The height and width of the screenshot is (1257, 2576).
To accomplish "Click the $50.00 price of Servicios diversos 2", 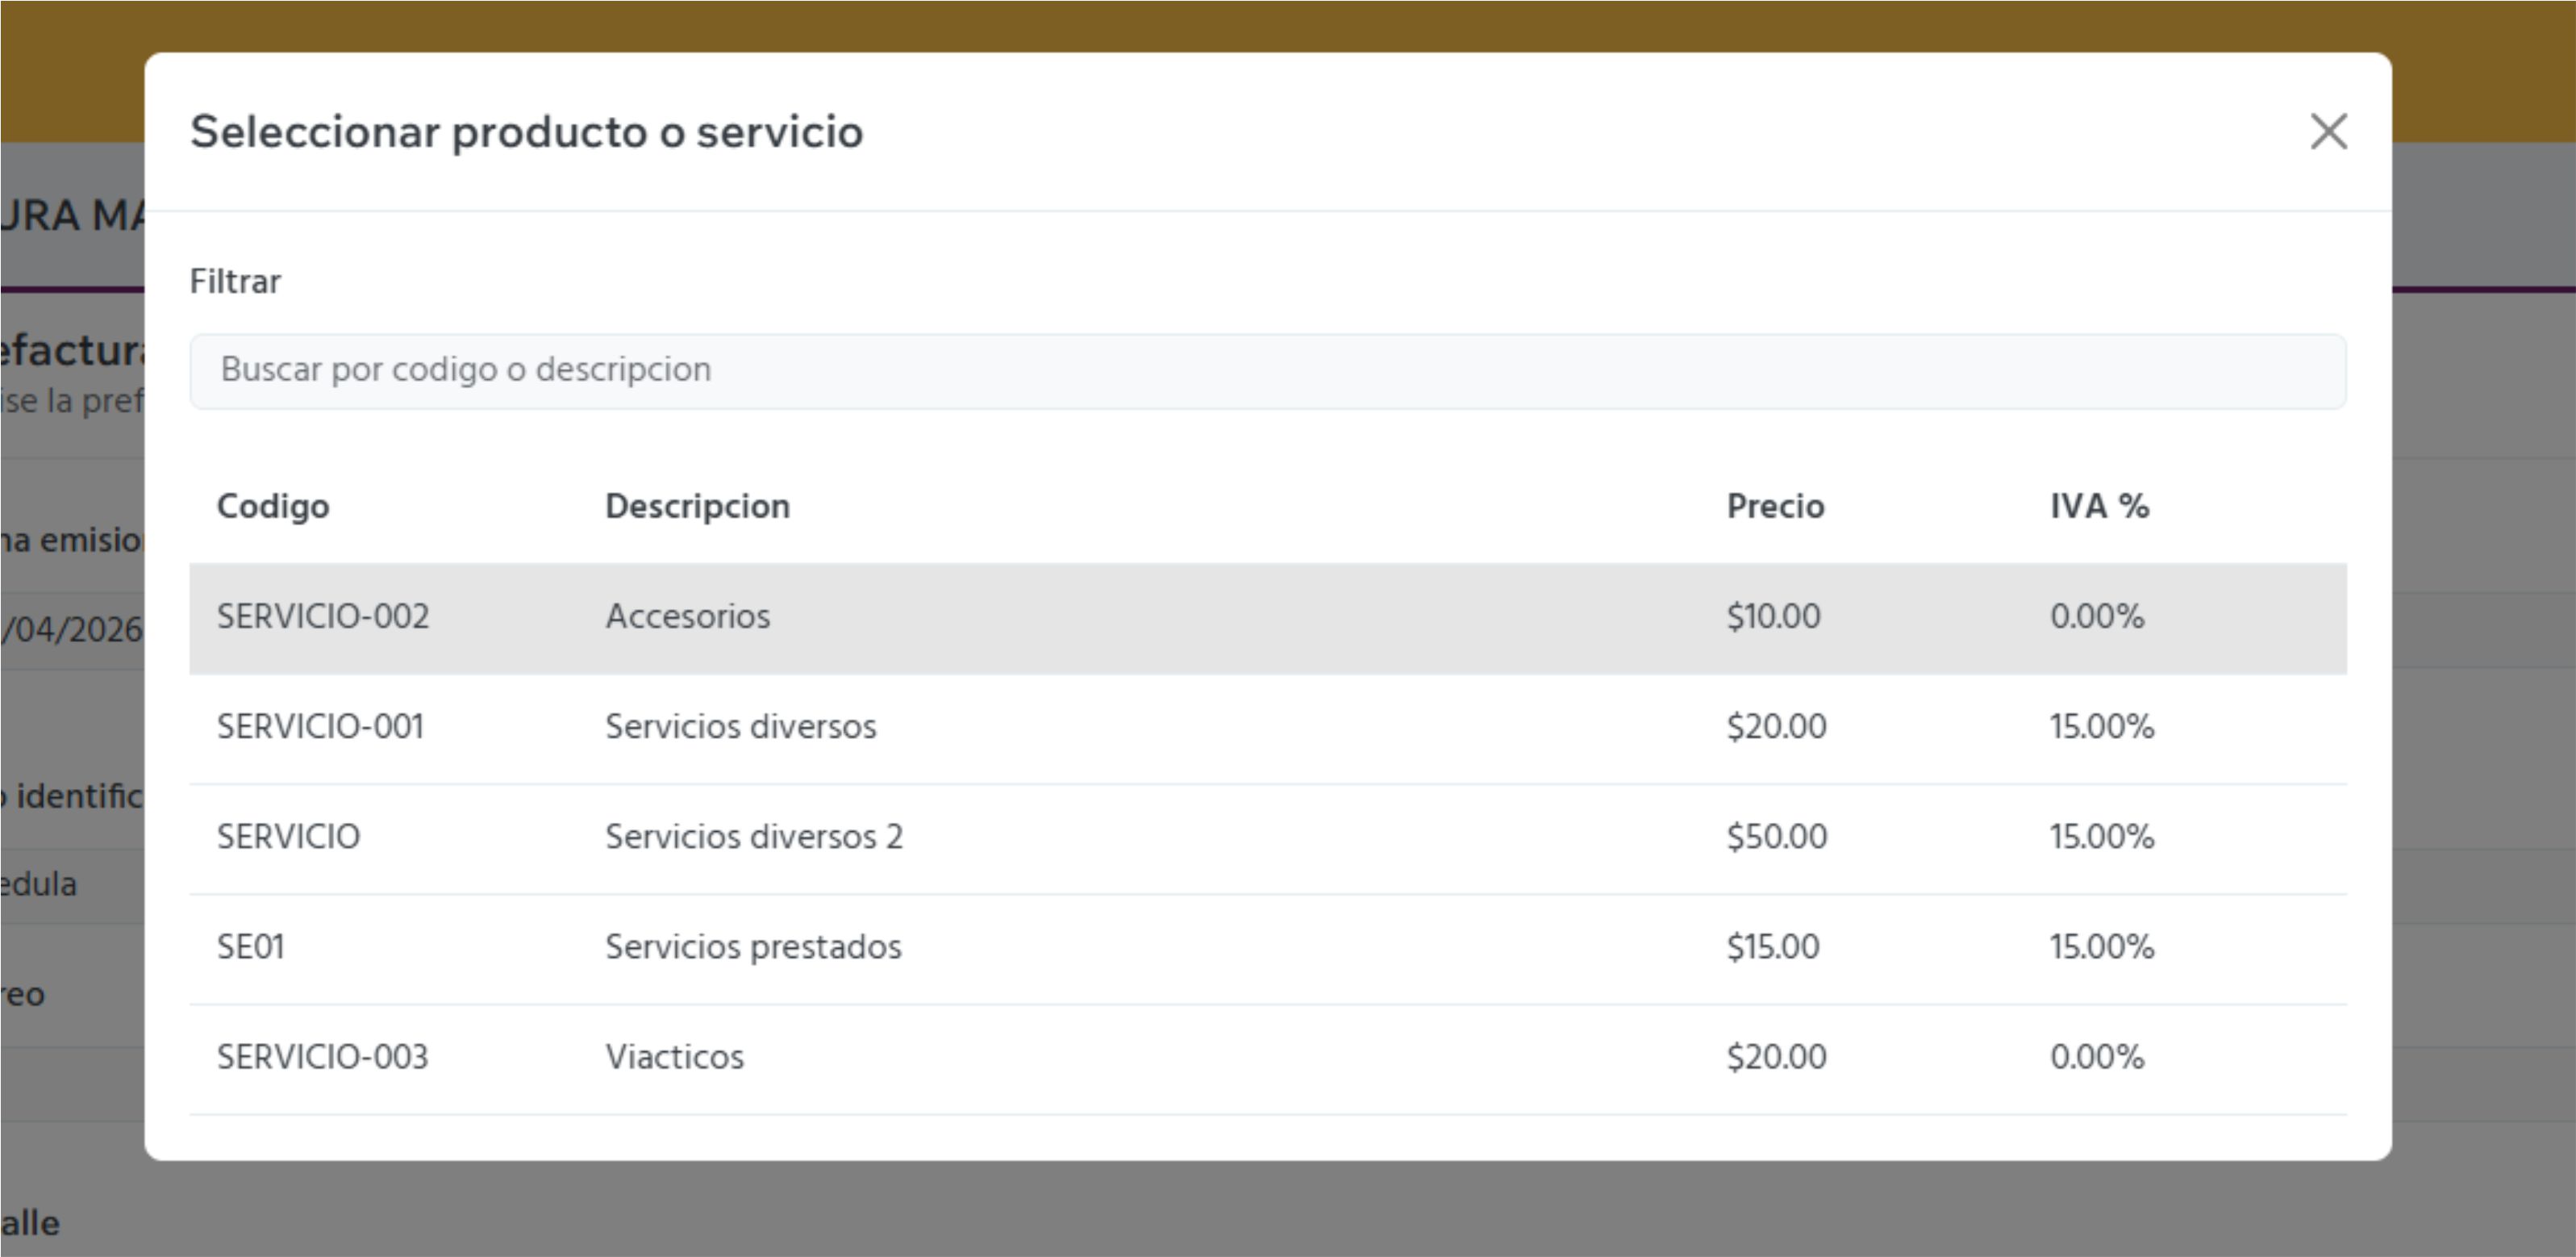I will (x=1775, y=837).
